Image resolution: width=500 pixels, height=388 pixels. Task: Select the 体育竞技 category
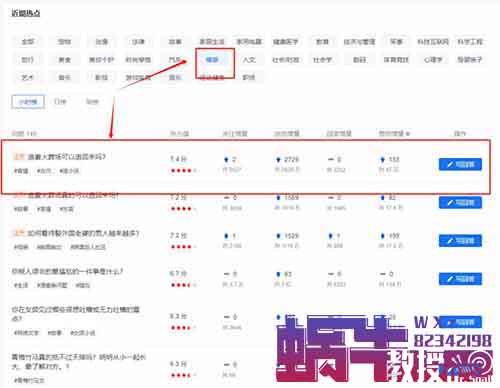(x=396, y=60)
